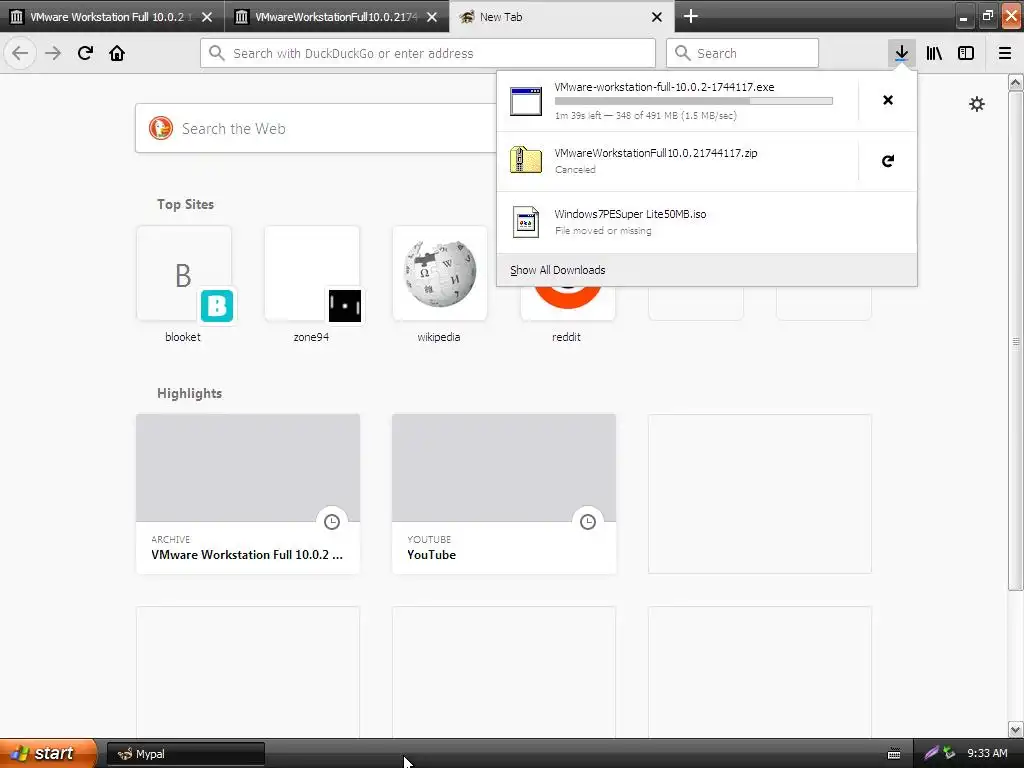1024x768 pixels.
Task: Open the Library bookshelf icon
Action: pyautogui.click(x=934, y=53)
